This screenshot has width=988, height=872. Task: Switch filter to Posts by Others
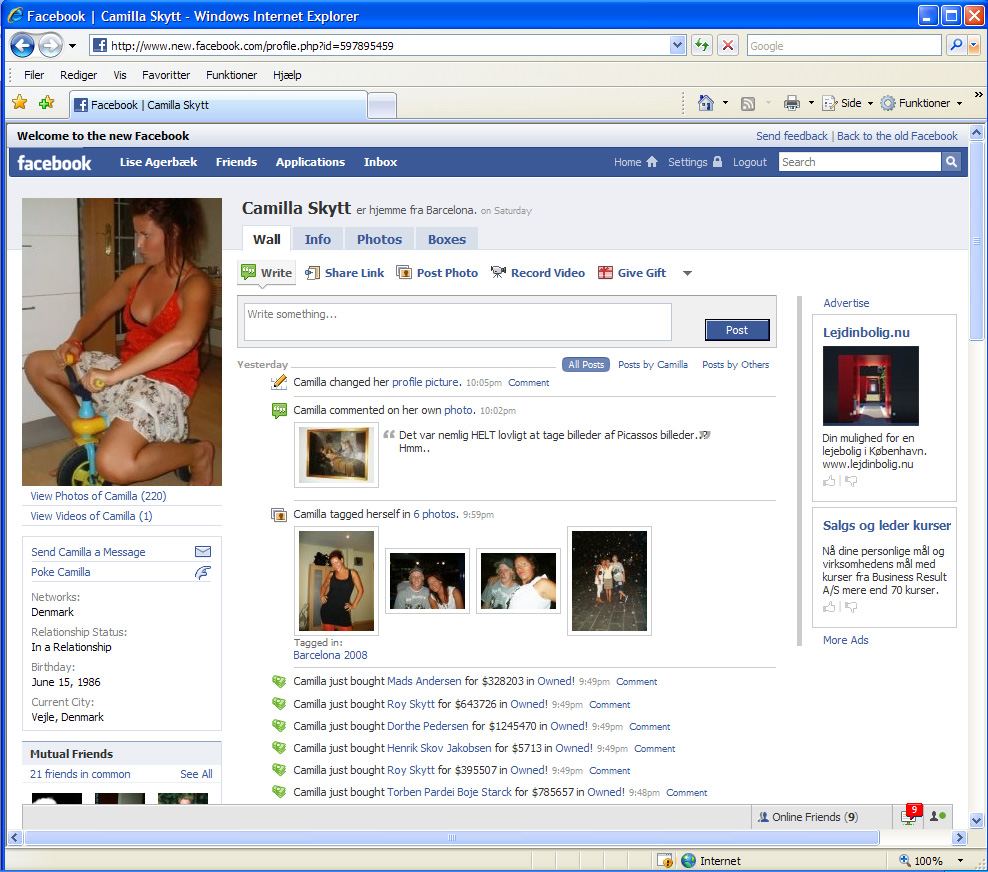(735, 365)
